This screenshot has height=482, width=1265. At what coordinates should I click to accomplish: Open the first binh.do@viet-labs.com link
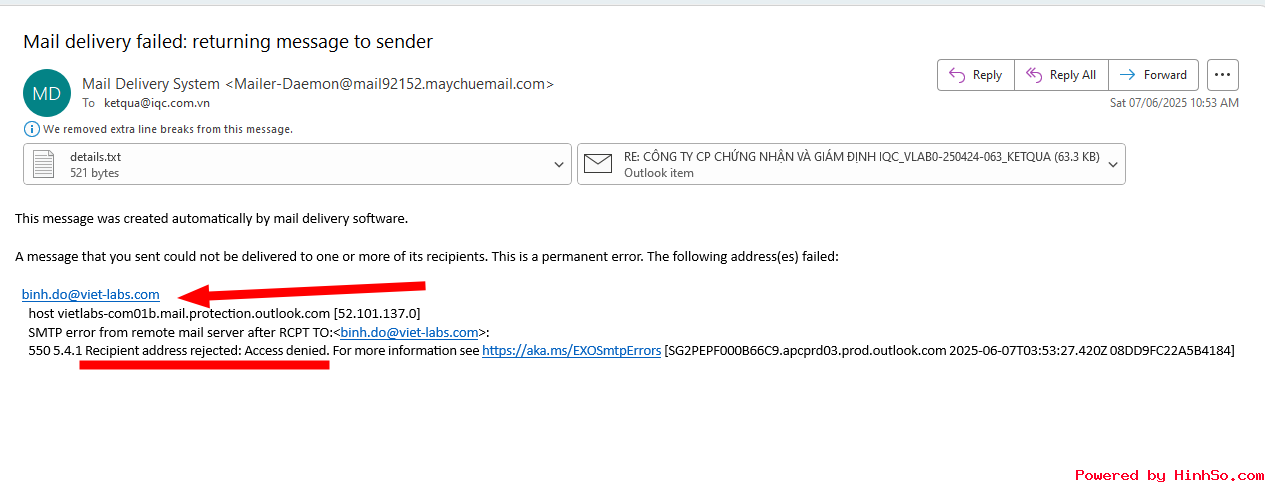91,294
